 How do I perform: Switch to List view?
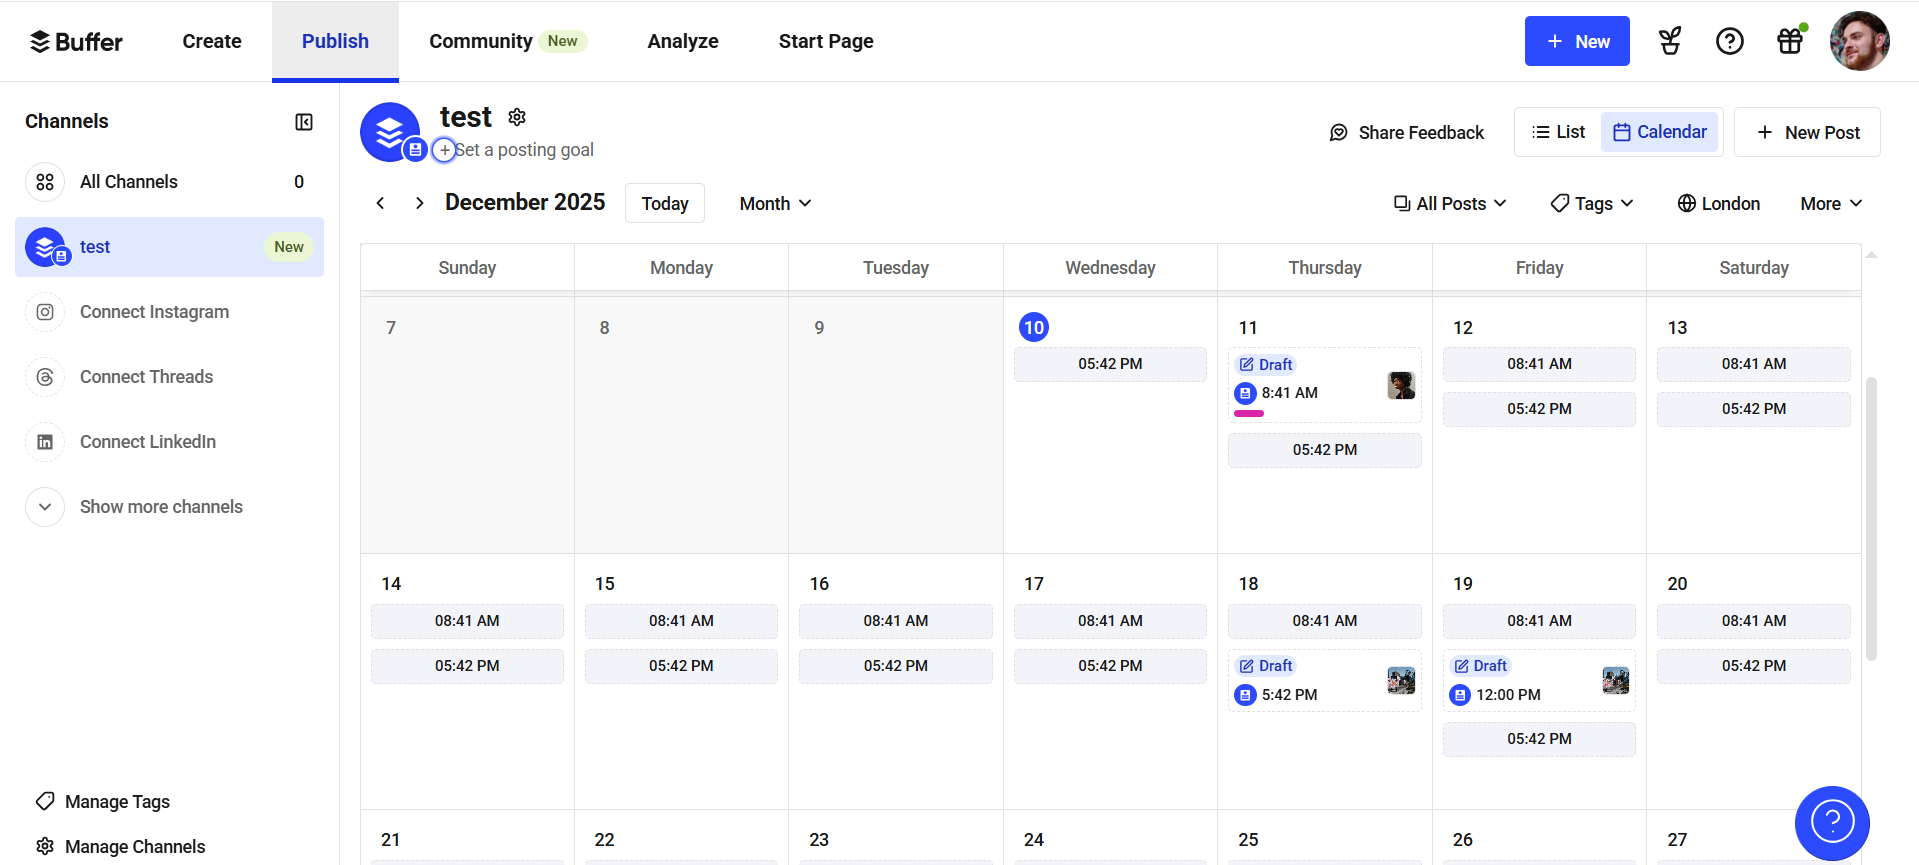[1559, 132]
